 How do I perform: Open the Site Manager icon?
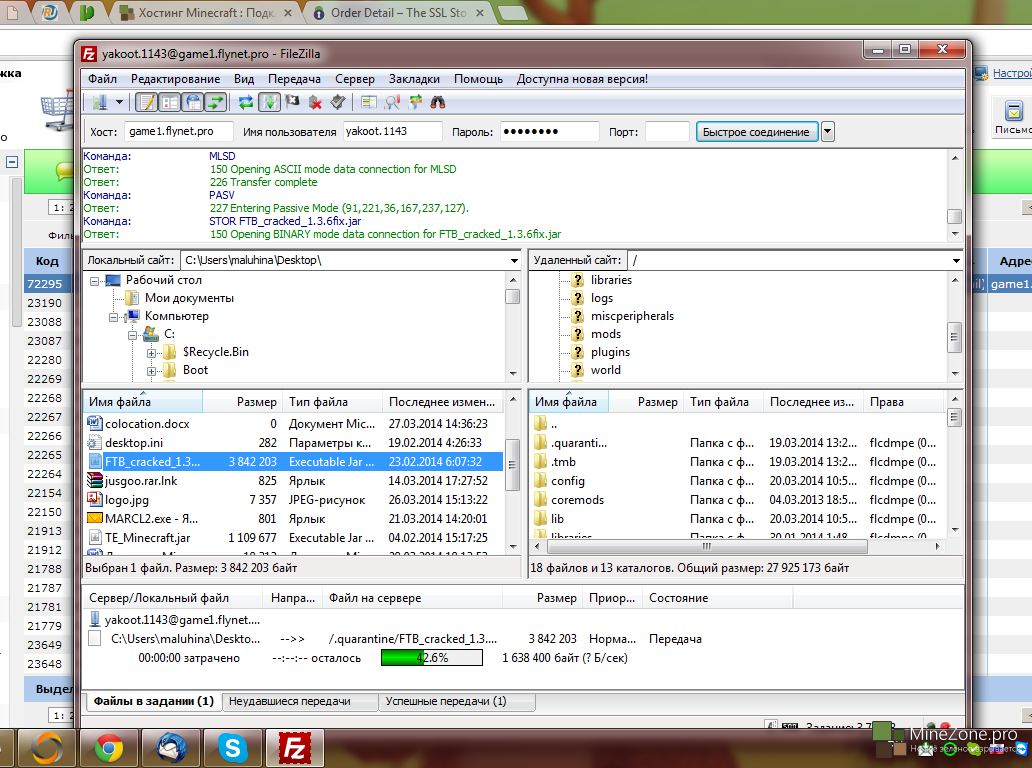[100, 102]
